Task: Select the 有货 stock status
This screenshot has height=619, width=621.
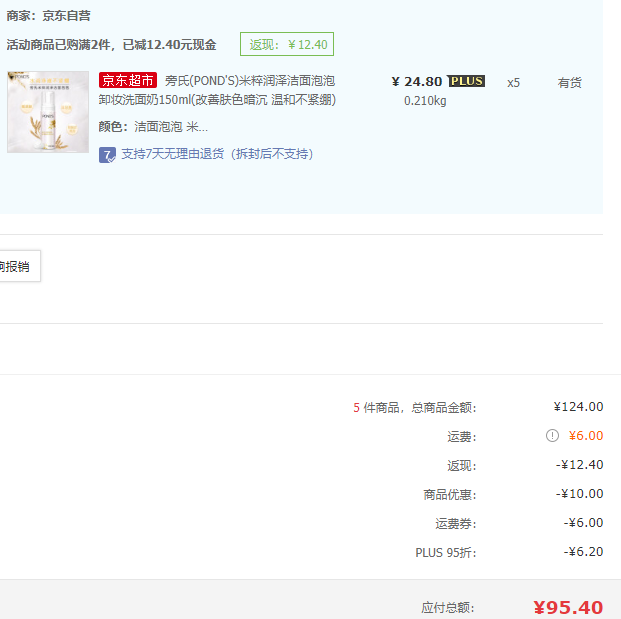Action: click(570, 83)
